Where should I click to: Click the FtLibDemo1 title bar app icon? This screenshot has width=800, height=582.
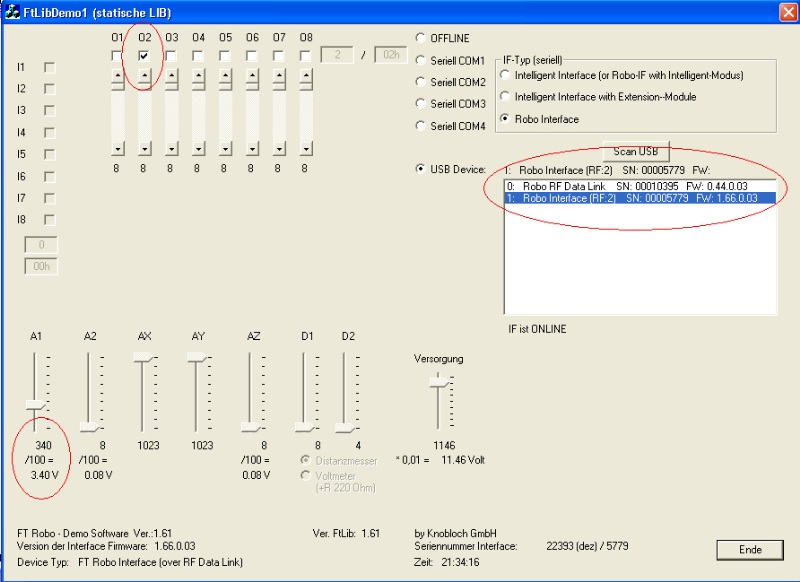coord(12,11)
